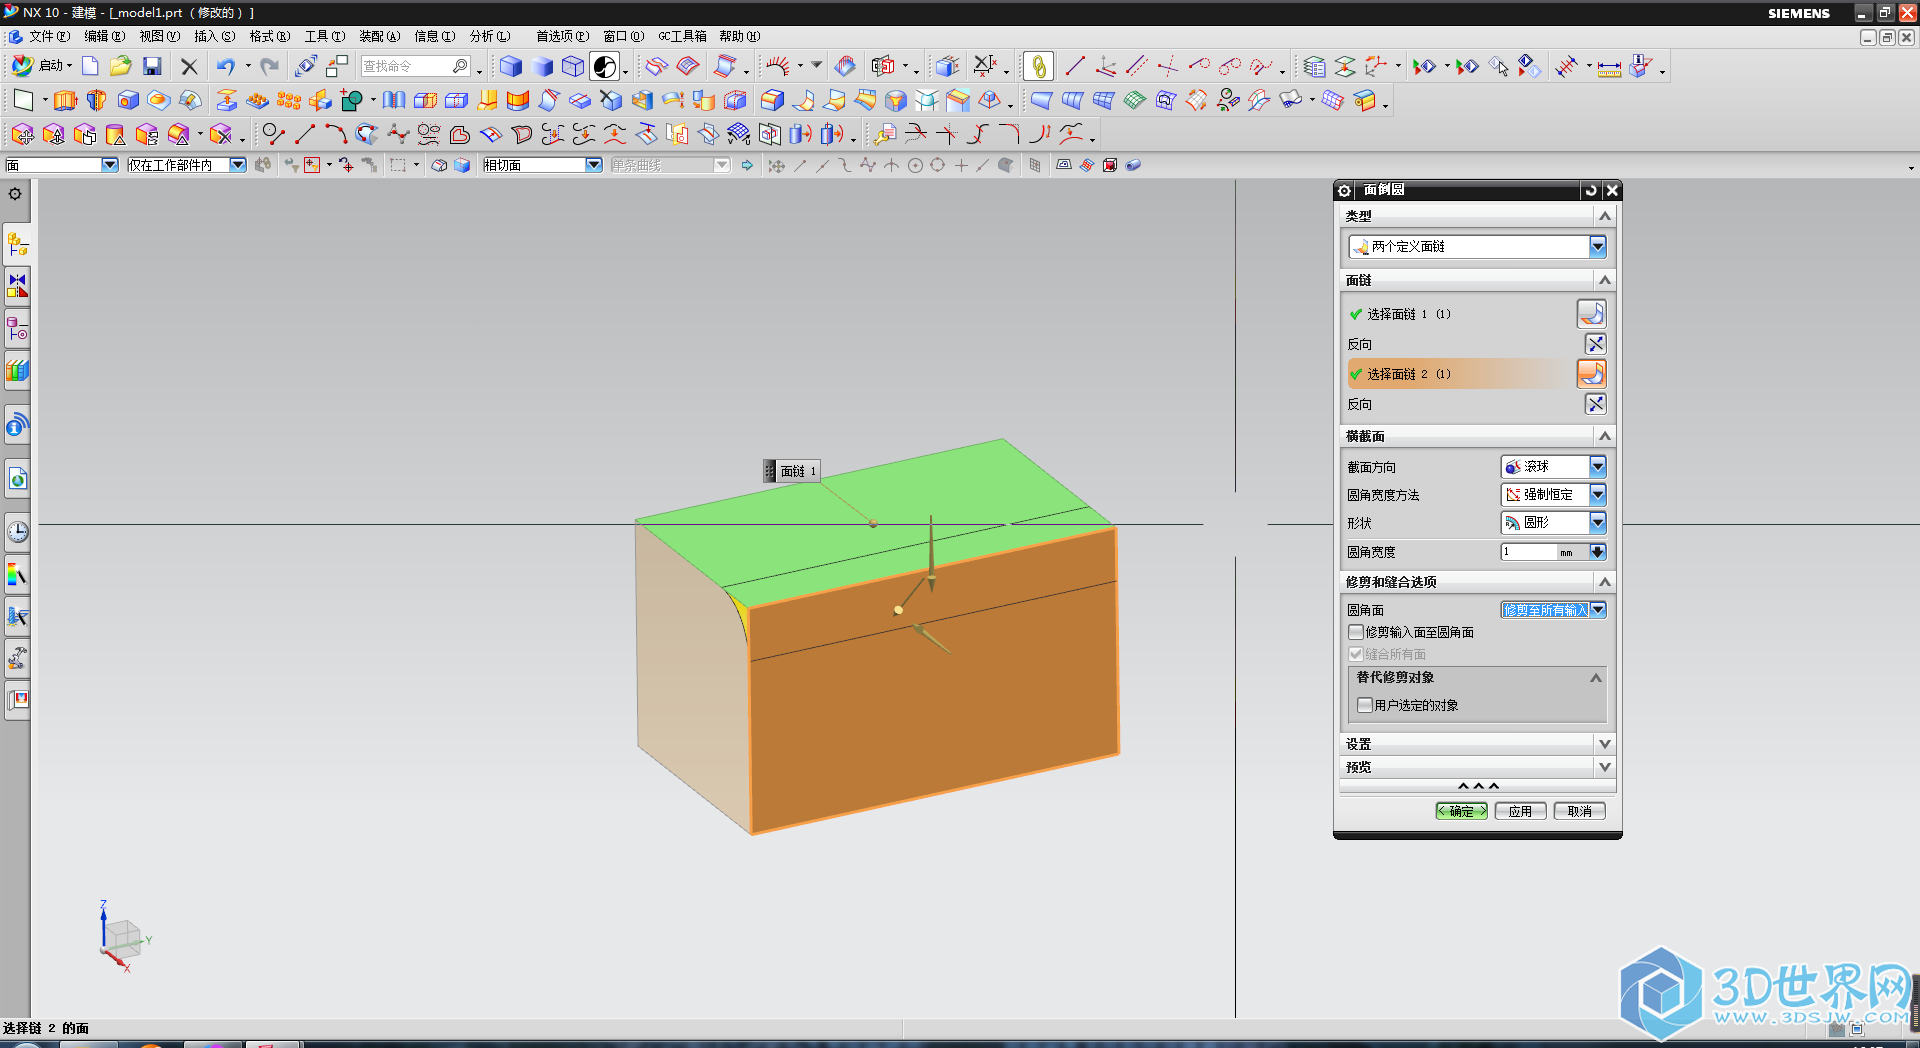1920x1048 pixels.
Task: Open the 圆角宽度 options arrow
Action: click(1598, 552)
